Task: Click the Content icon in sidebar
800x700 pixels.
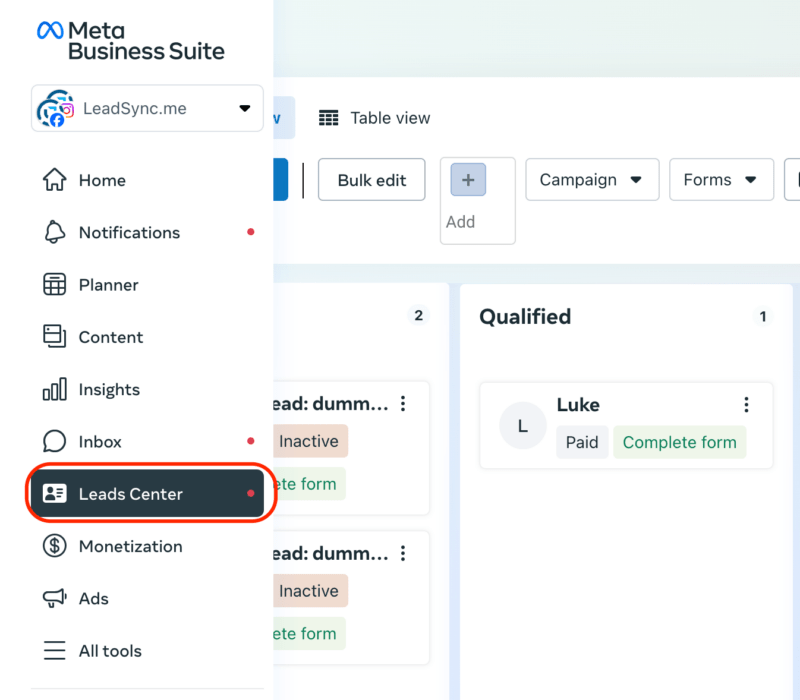Action: (54, 337)
